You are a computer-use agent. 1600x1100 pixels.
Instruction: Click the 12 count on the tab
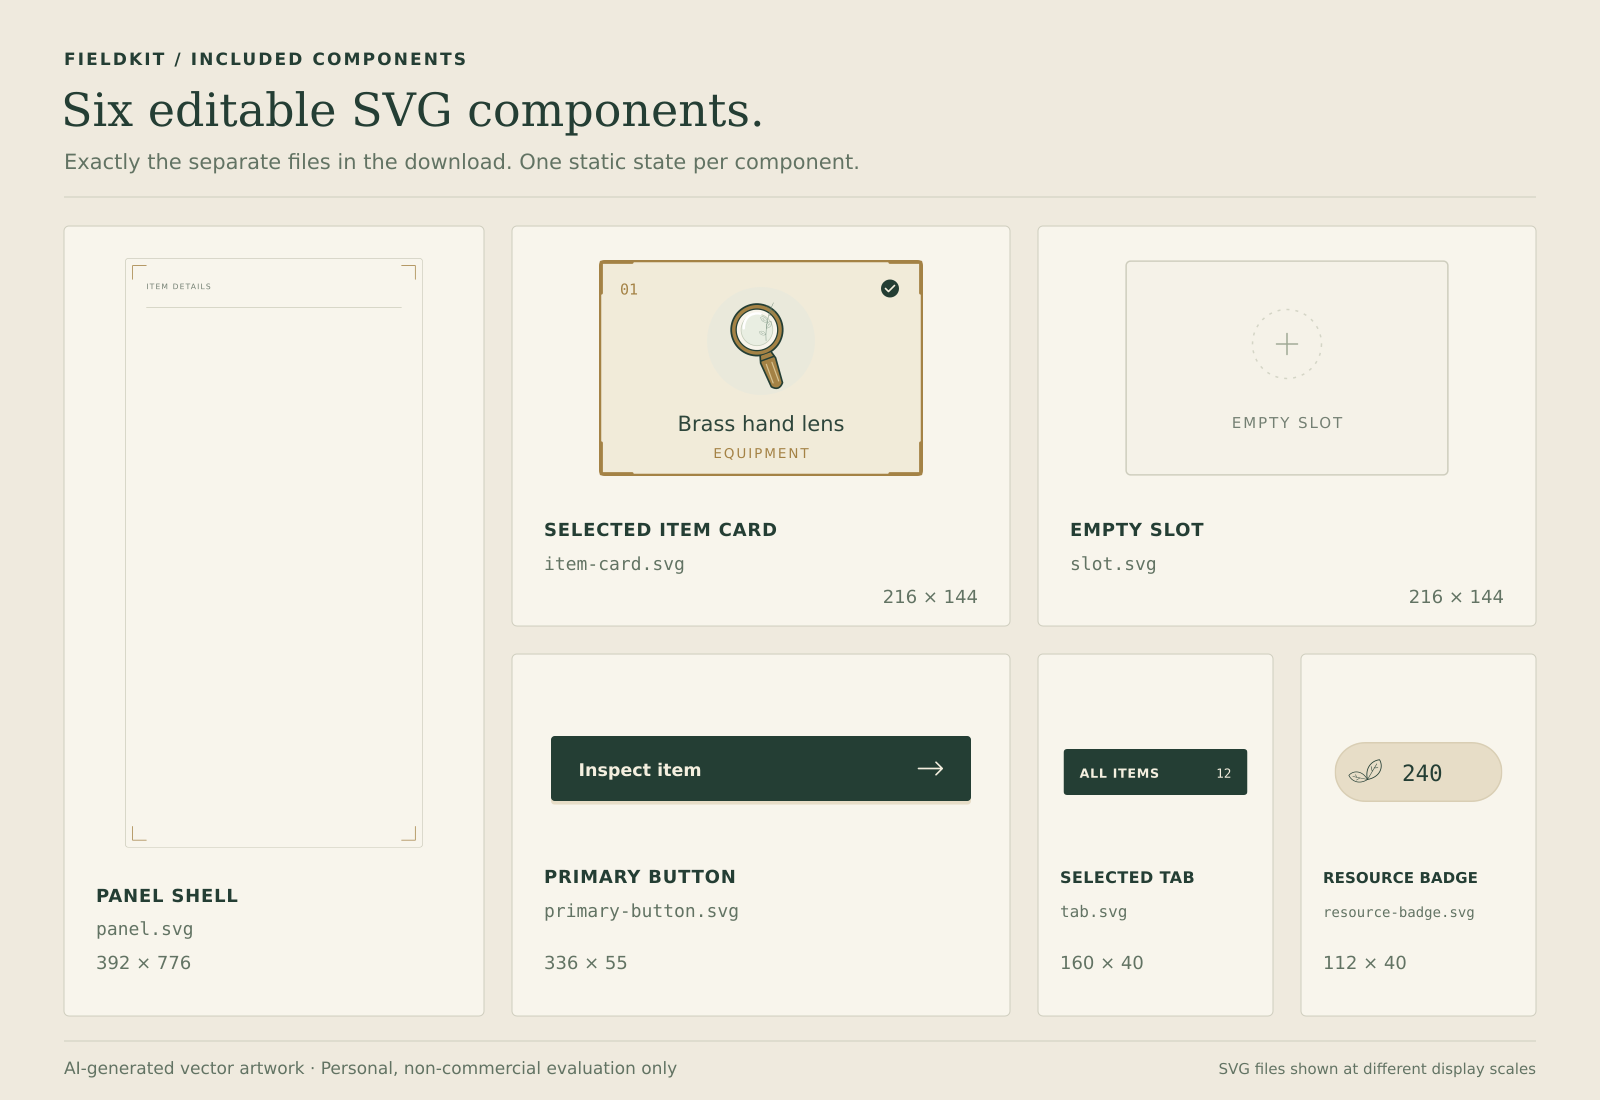[1224, 773]
